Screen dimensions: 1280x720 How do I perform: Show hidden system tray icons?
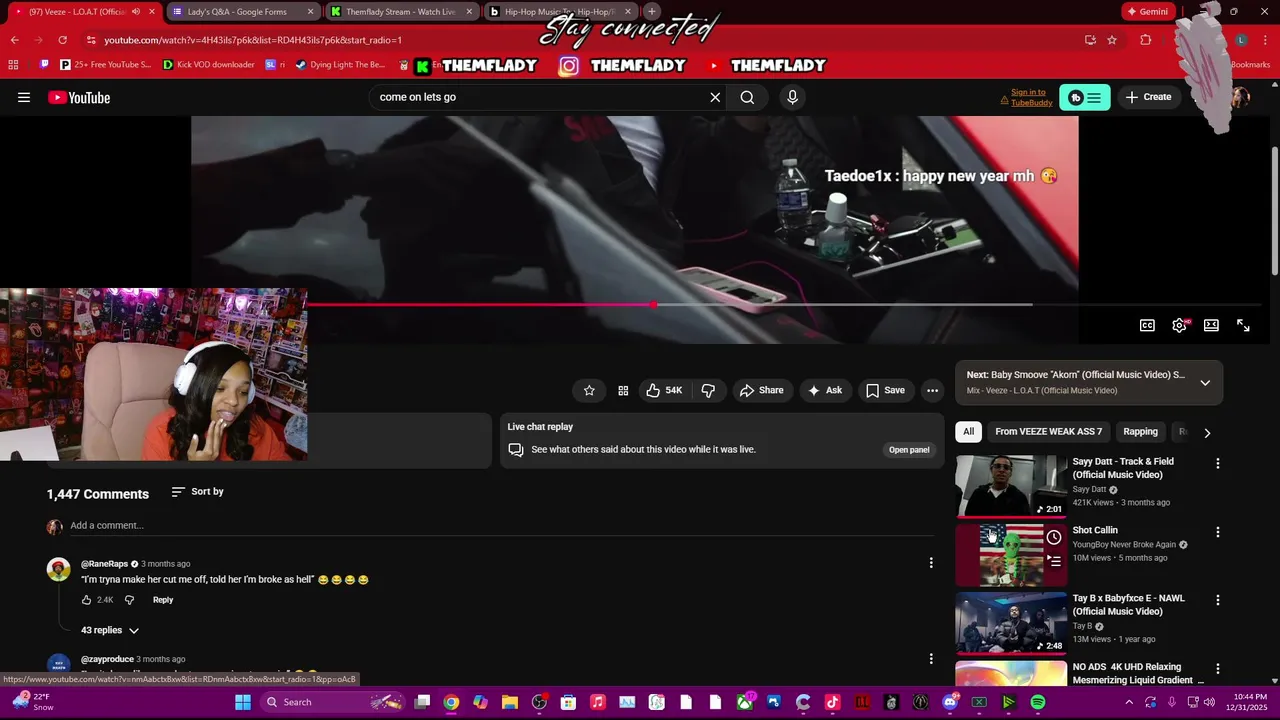[1129, 702]
